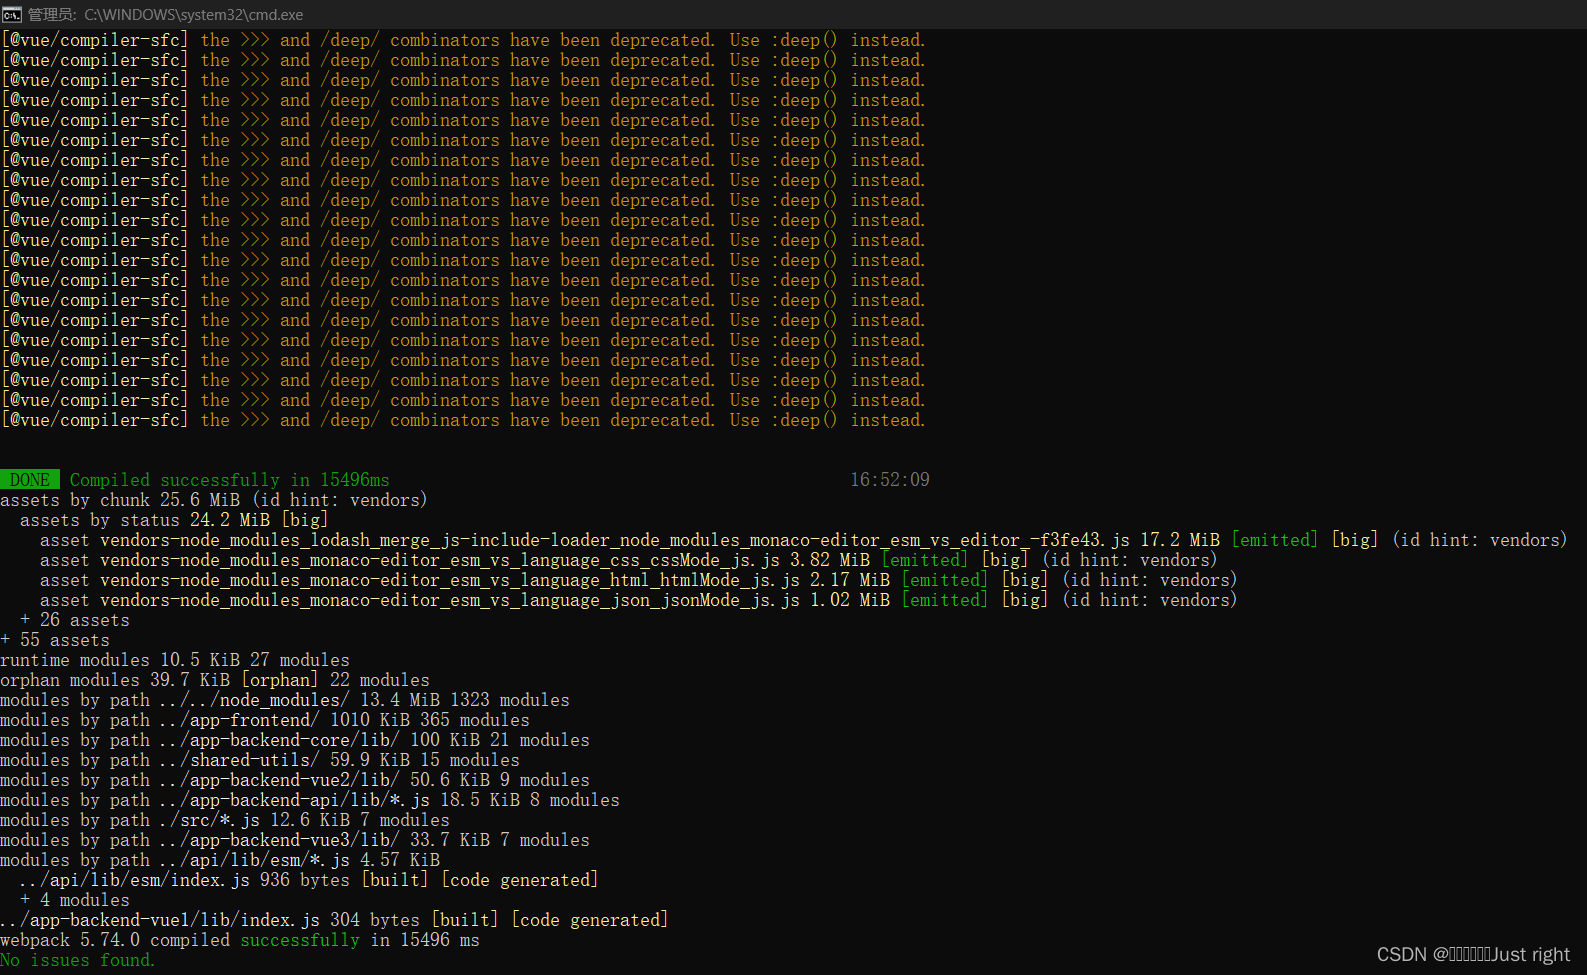This screenshot has height=975, width=1587.
Task: Click the app-backend-core/lib 100 KiB line
Action: point(295,740)
